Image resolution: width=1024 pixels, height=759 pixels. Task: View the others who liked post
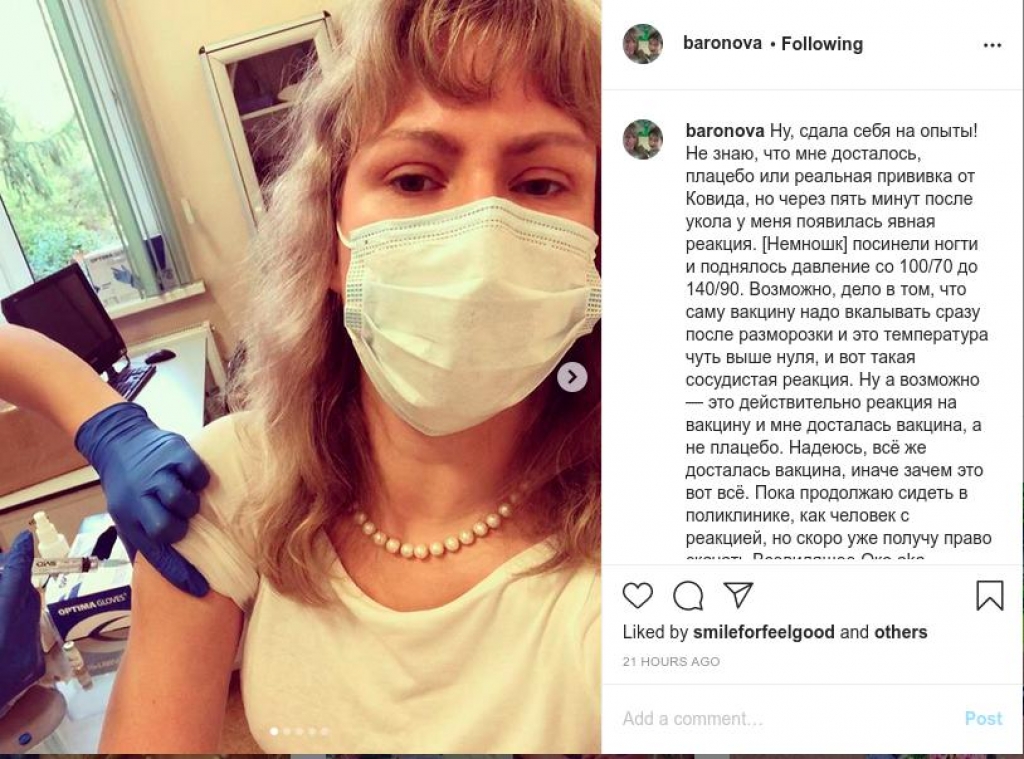click(901, 632)
